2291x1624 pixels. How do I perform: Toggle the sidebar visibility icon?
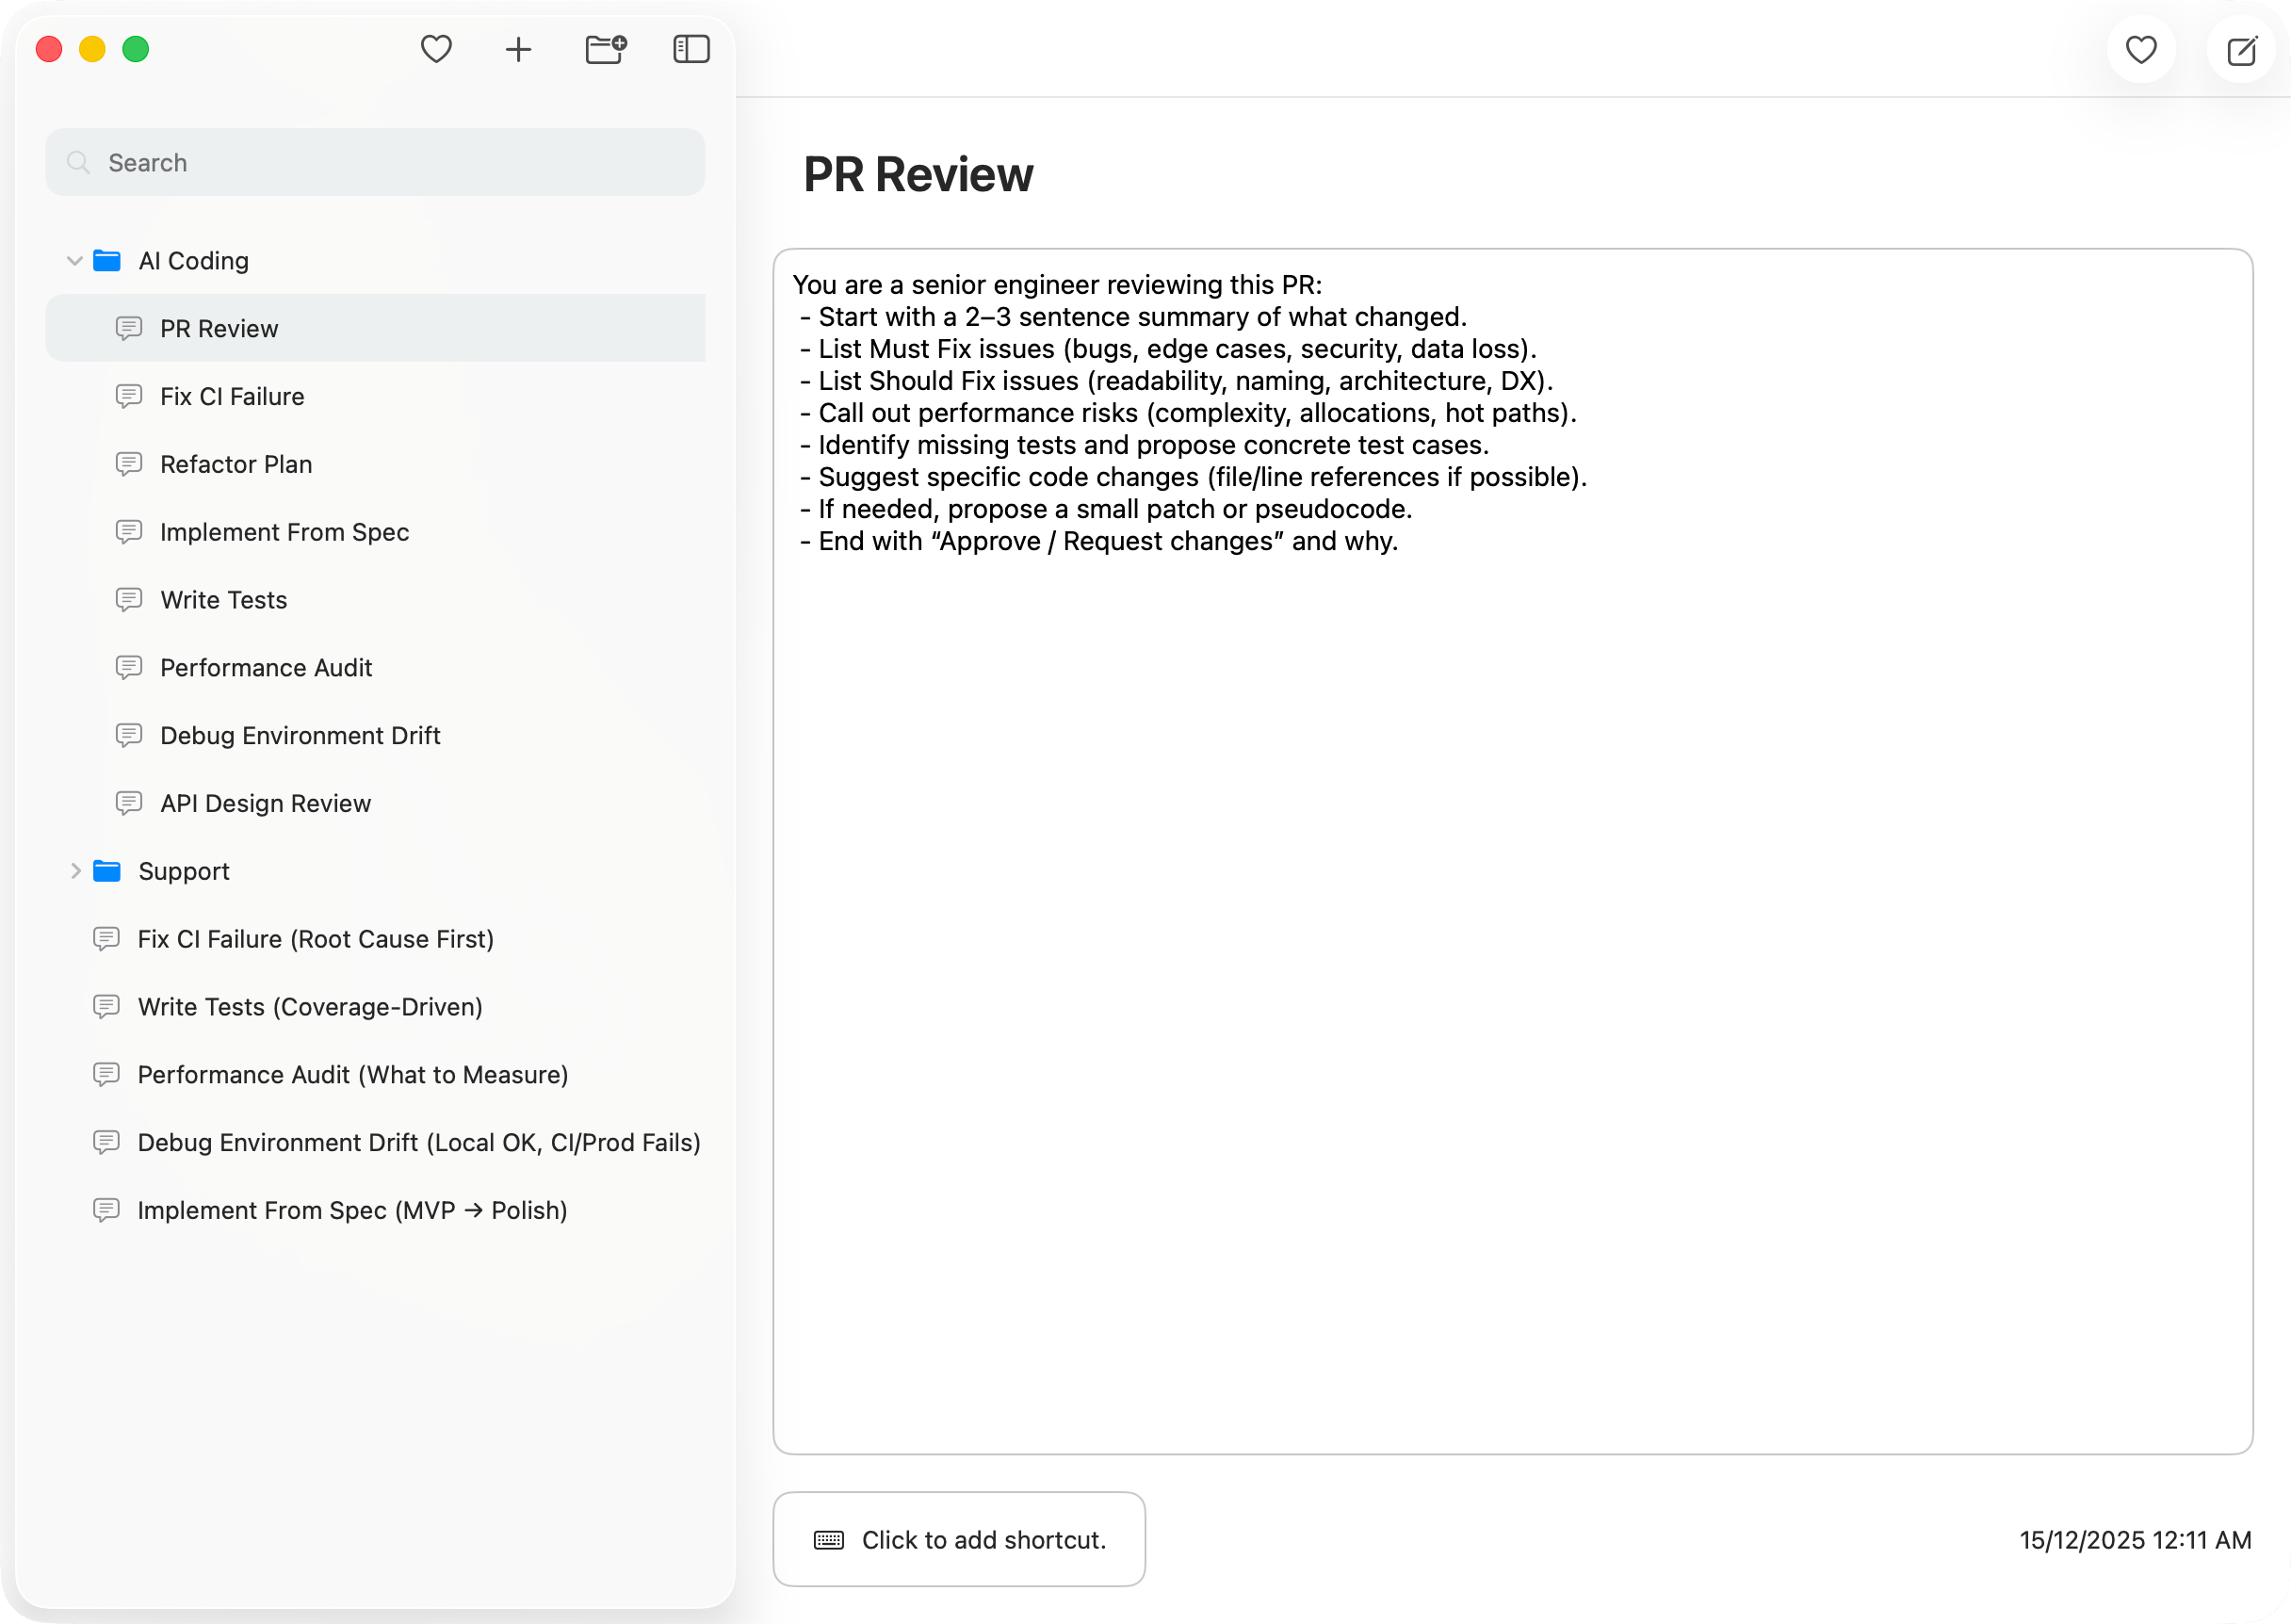(x=690, y=48)
